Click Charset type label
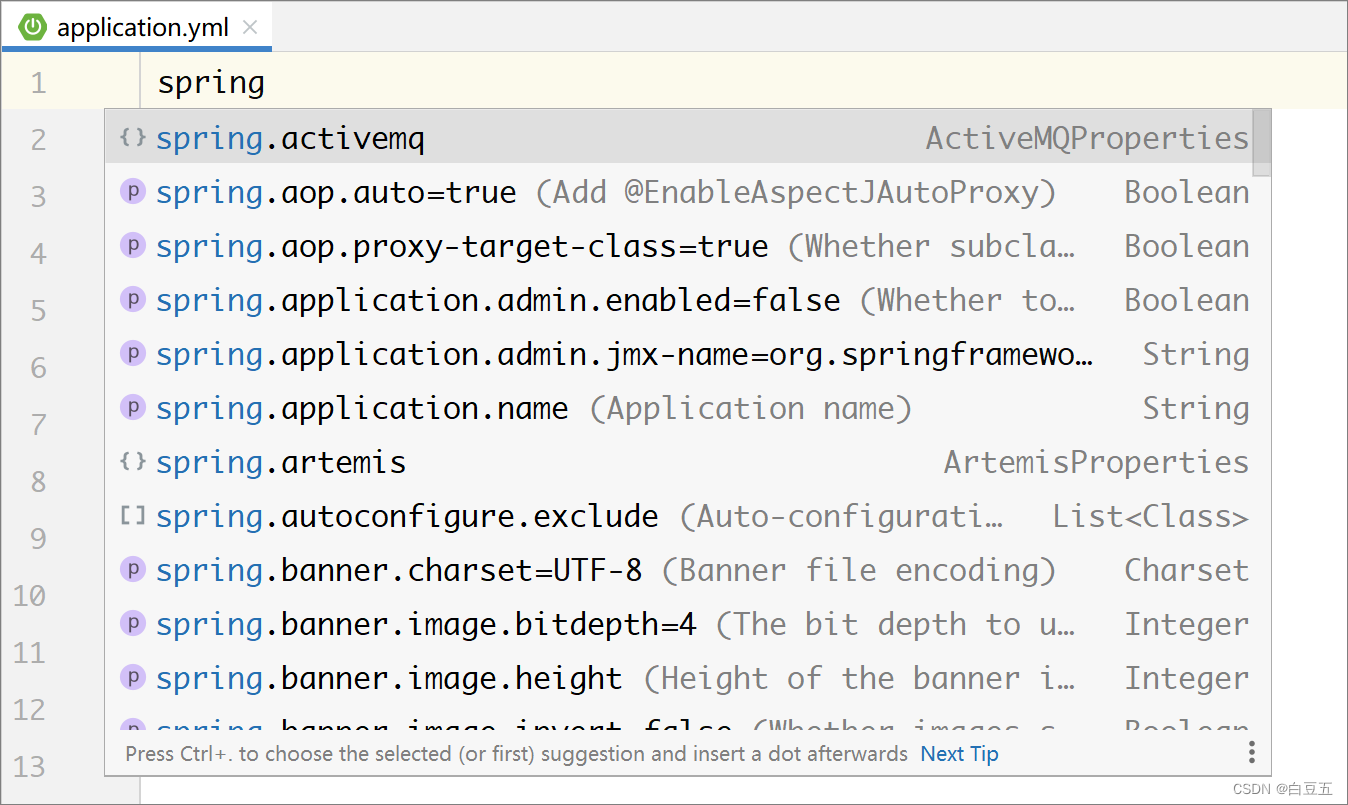 tap(1187, 570)
